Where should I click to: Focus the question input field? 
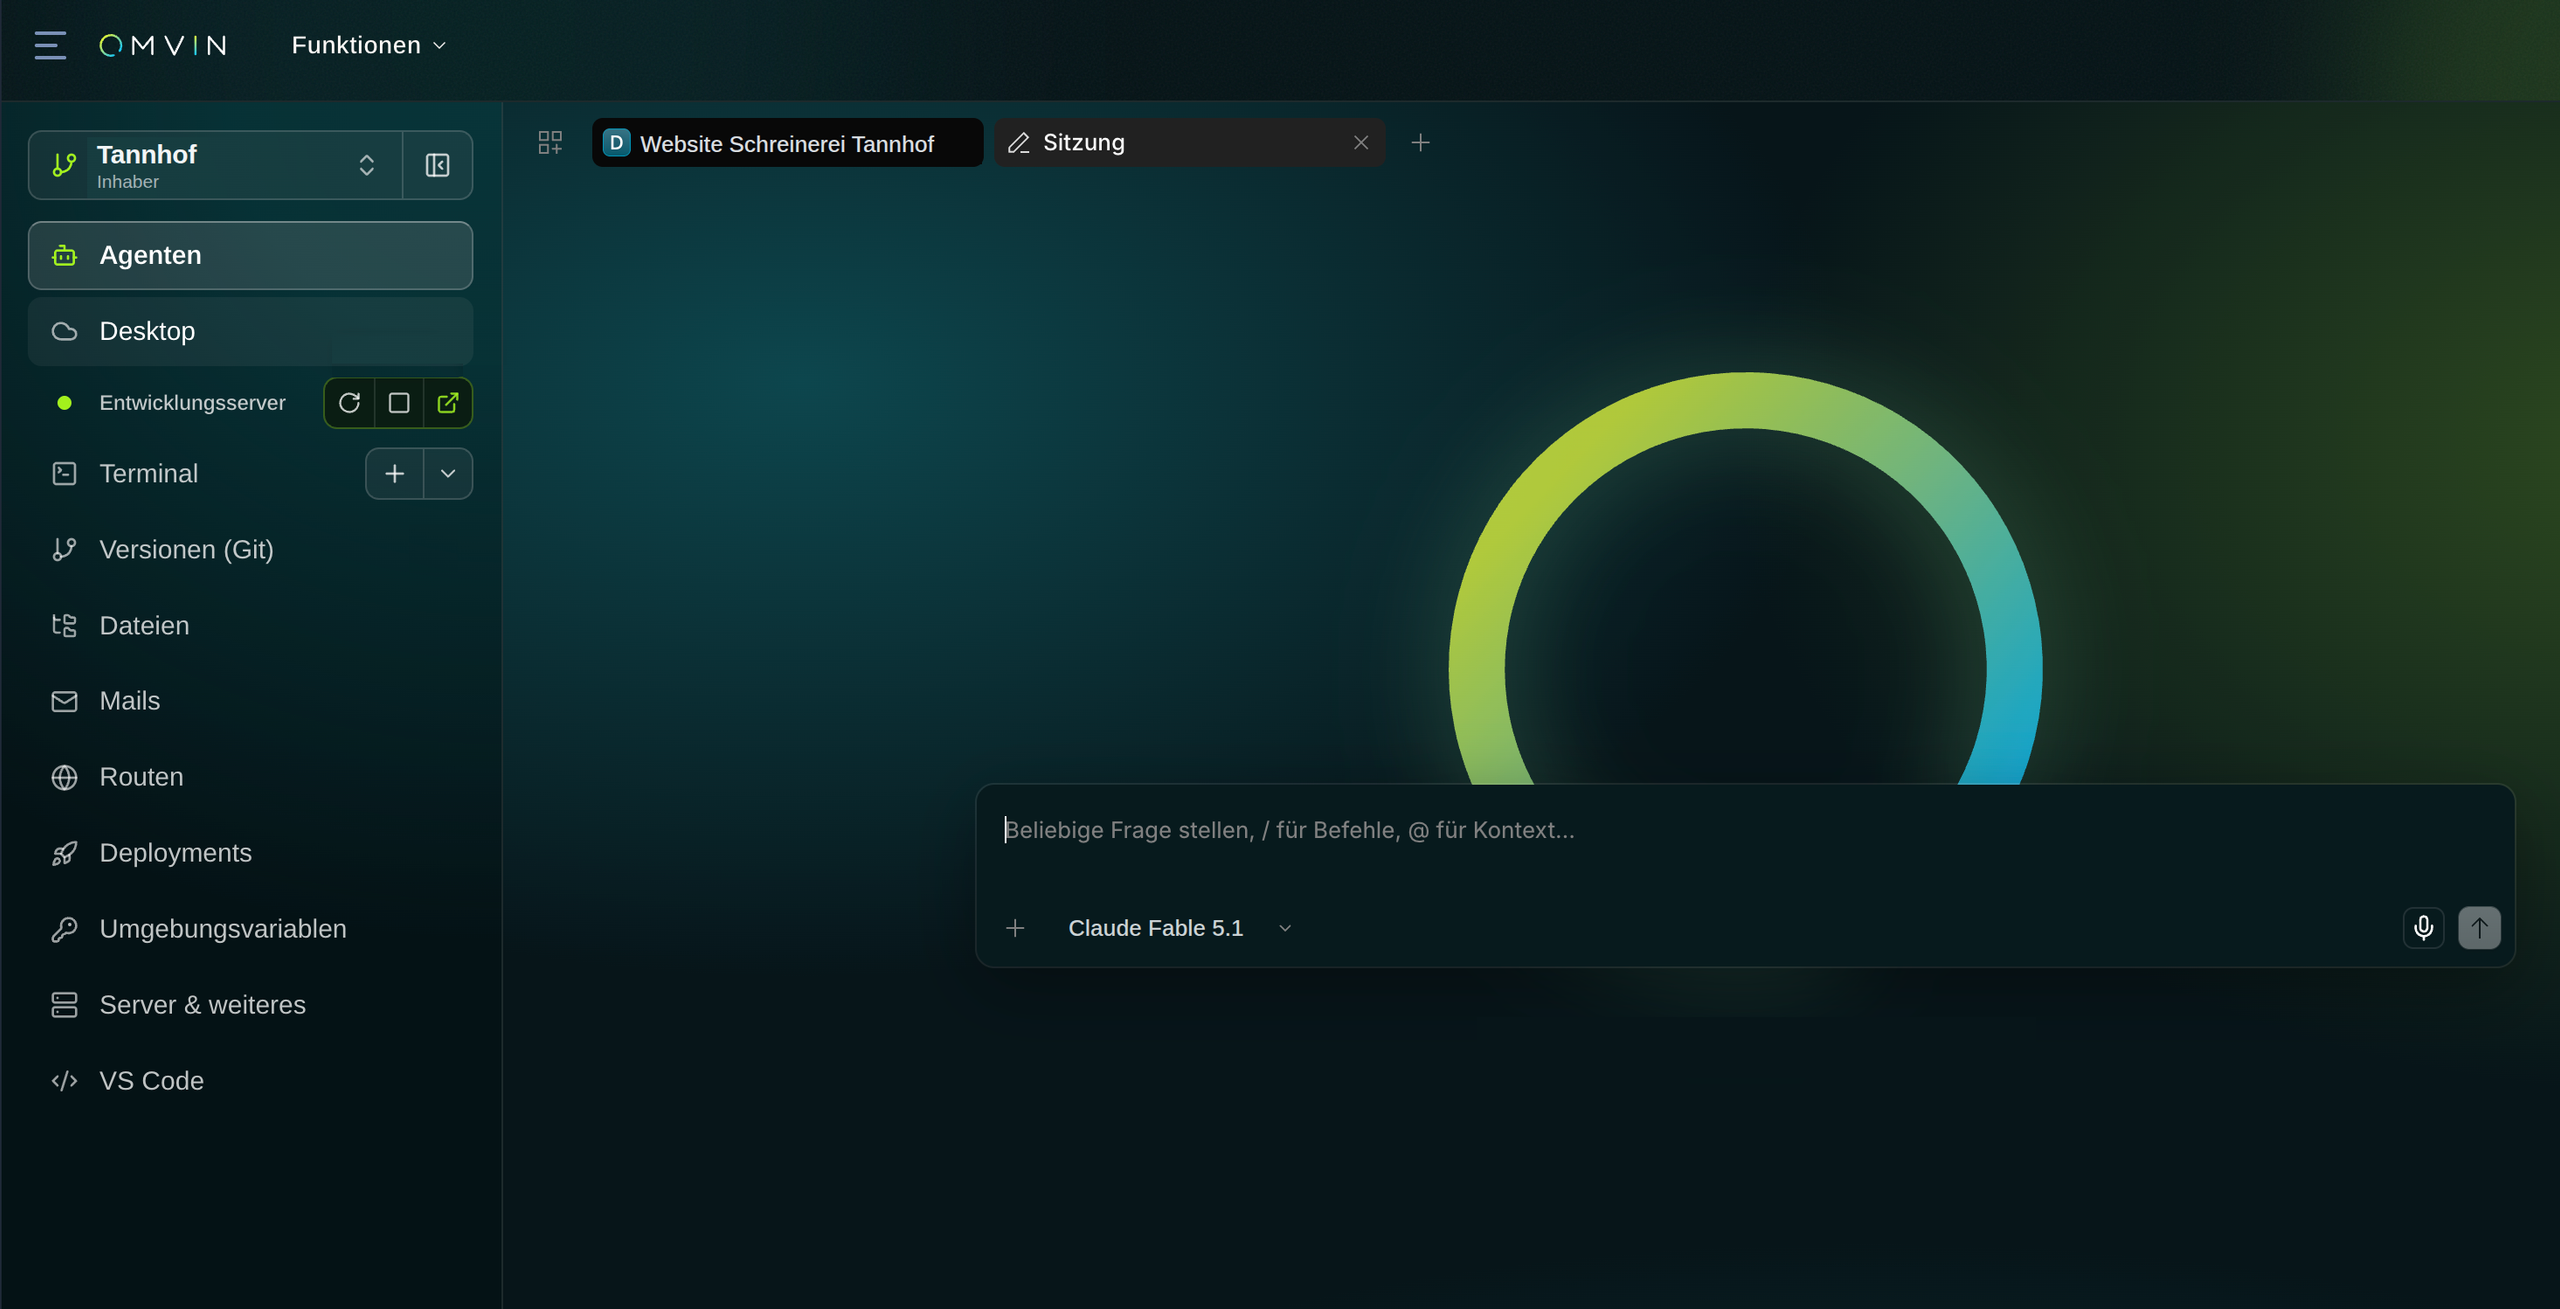(1745, 831)
